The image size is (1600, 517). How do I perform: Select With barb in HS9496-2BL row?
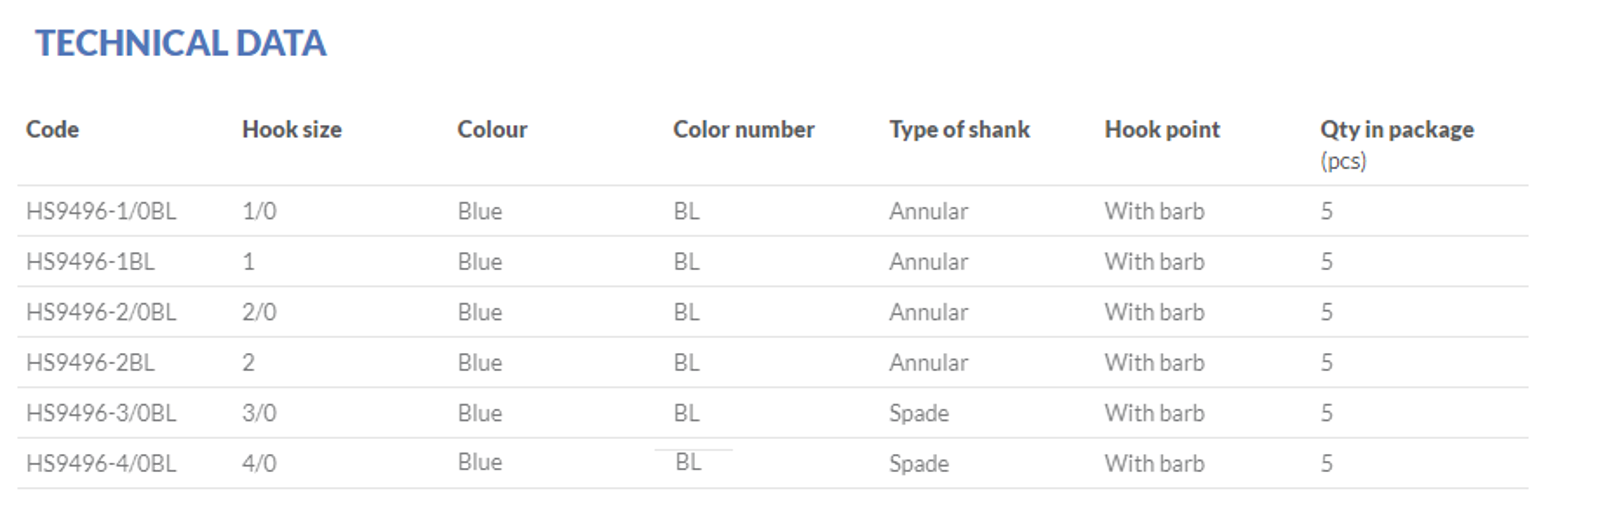coord(1154,363)
